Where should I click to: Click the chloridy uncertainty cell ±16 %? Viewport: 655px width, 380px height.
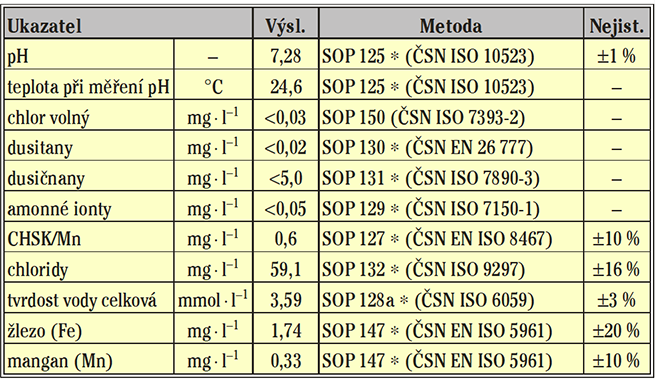[617, 268]
